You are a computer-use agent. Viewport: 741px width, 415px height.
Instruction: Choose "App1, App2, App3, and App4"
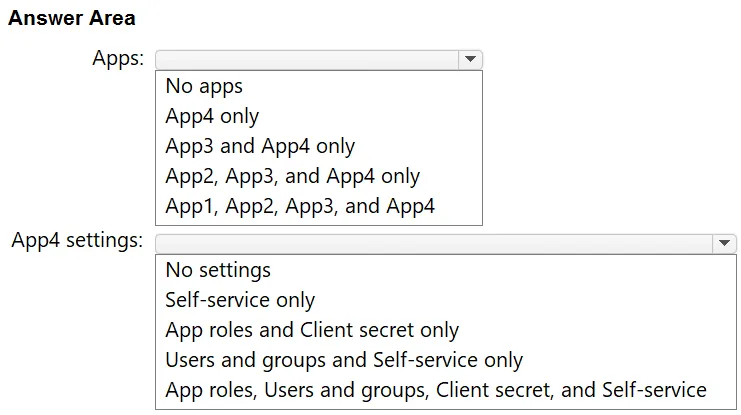tap(300, 206)
